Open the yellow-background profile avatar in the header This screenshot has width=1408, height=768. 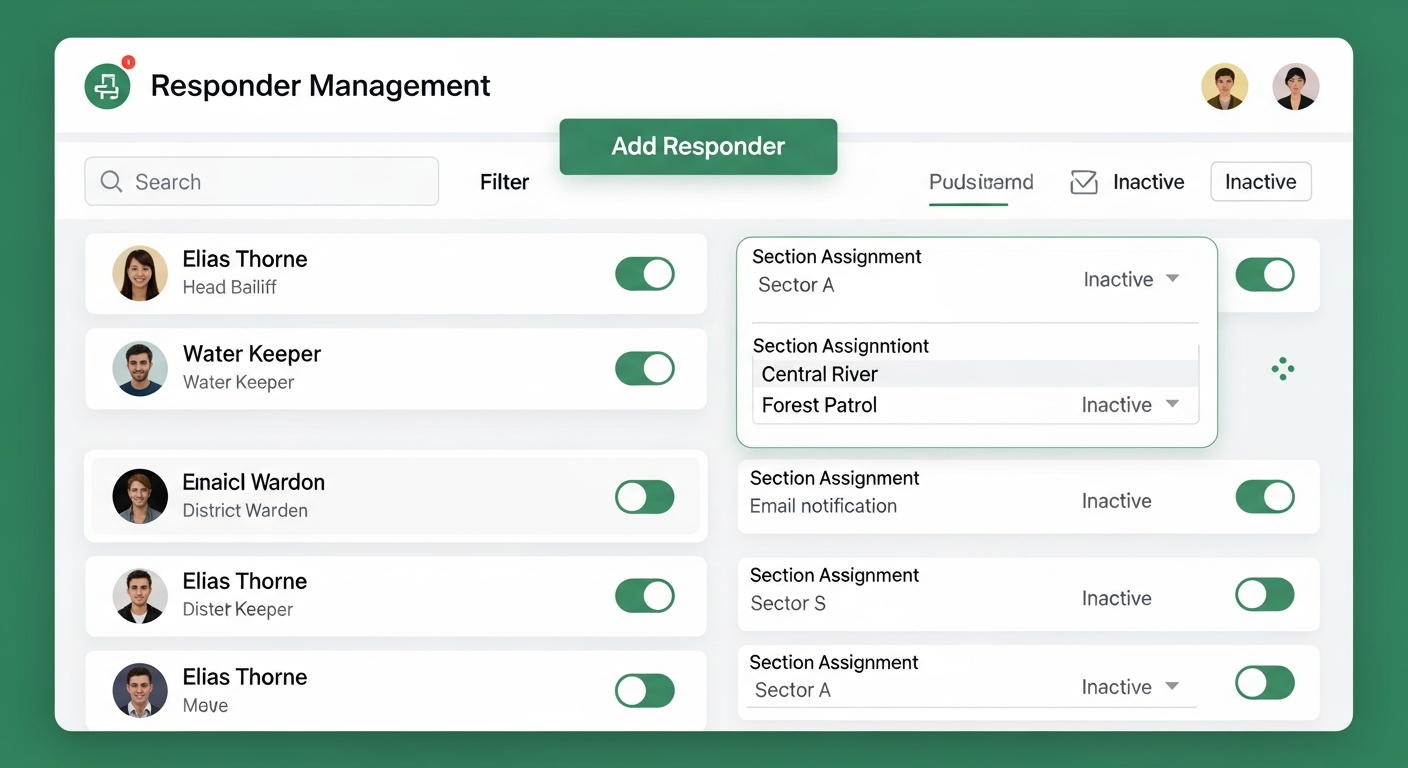pyautogui.click(x=1224, y=87)
